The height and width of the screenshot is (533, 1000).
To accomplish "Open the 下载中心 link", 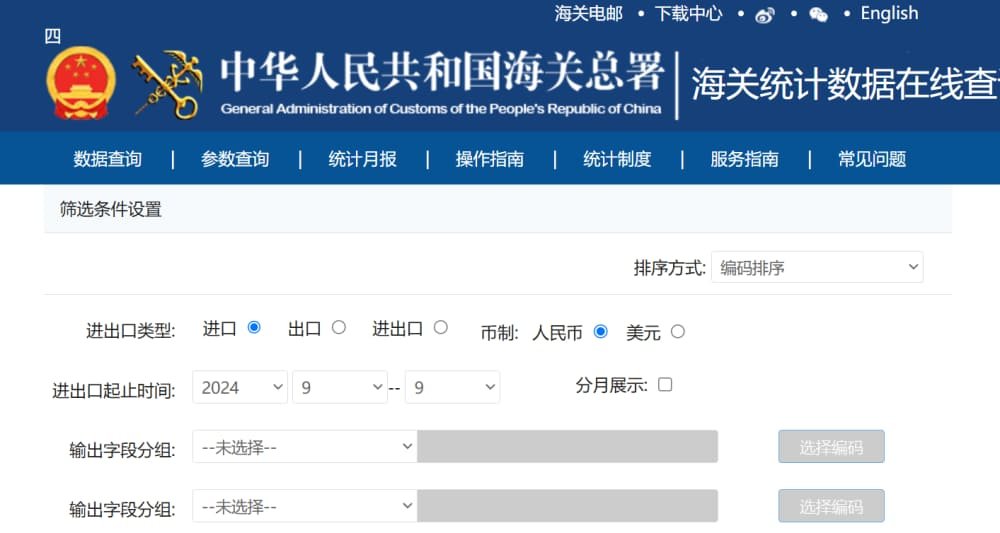I will click(x=688, y=14).
